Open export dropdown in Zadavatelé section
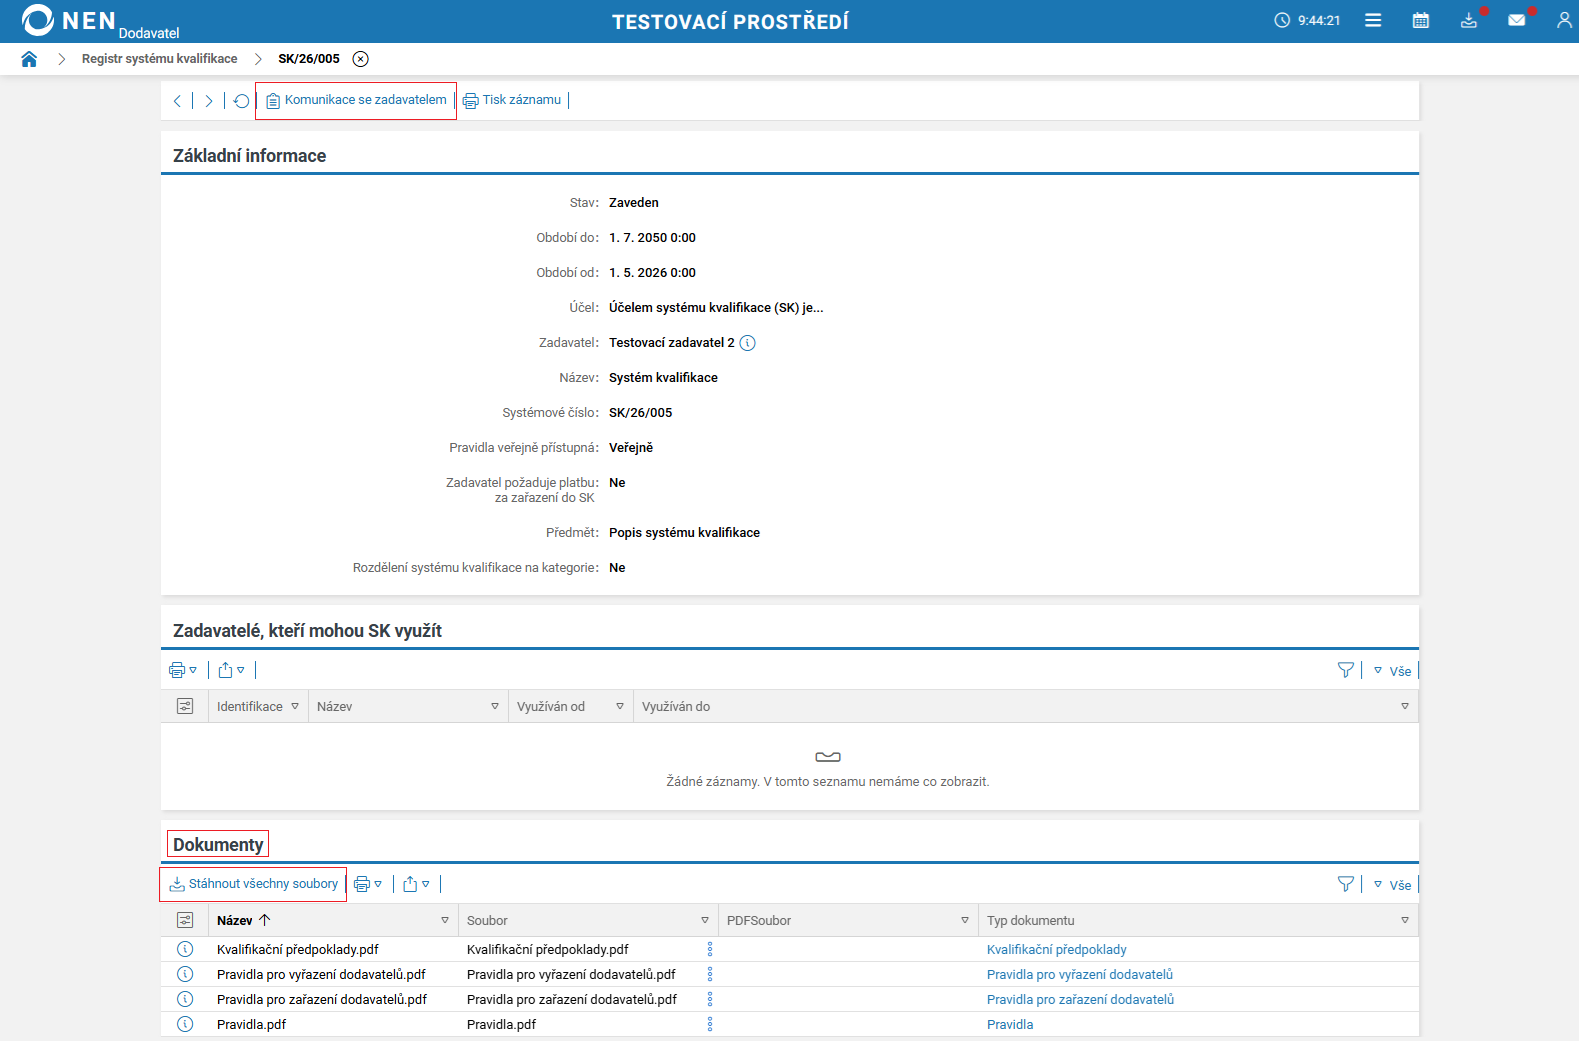This screenshot has width=1579, height=1042. (x=231, y=670)
